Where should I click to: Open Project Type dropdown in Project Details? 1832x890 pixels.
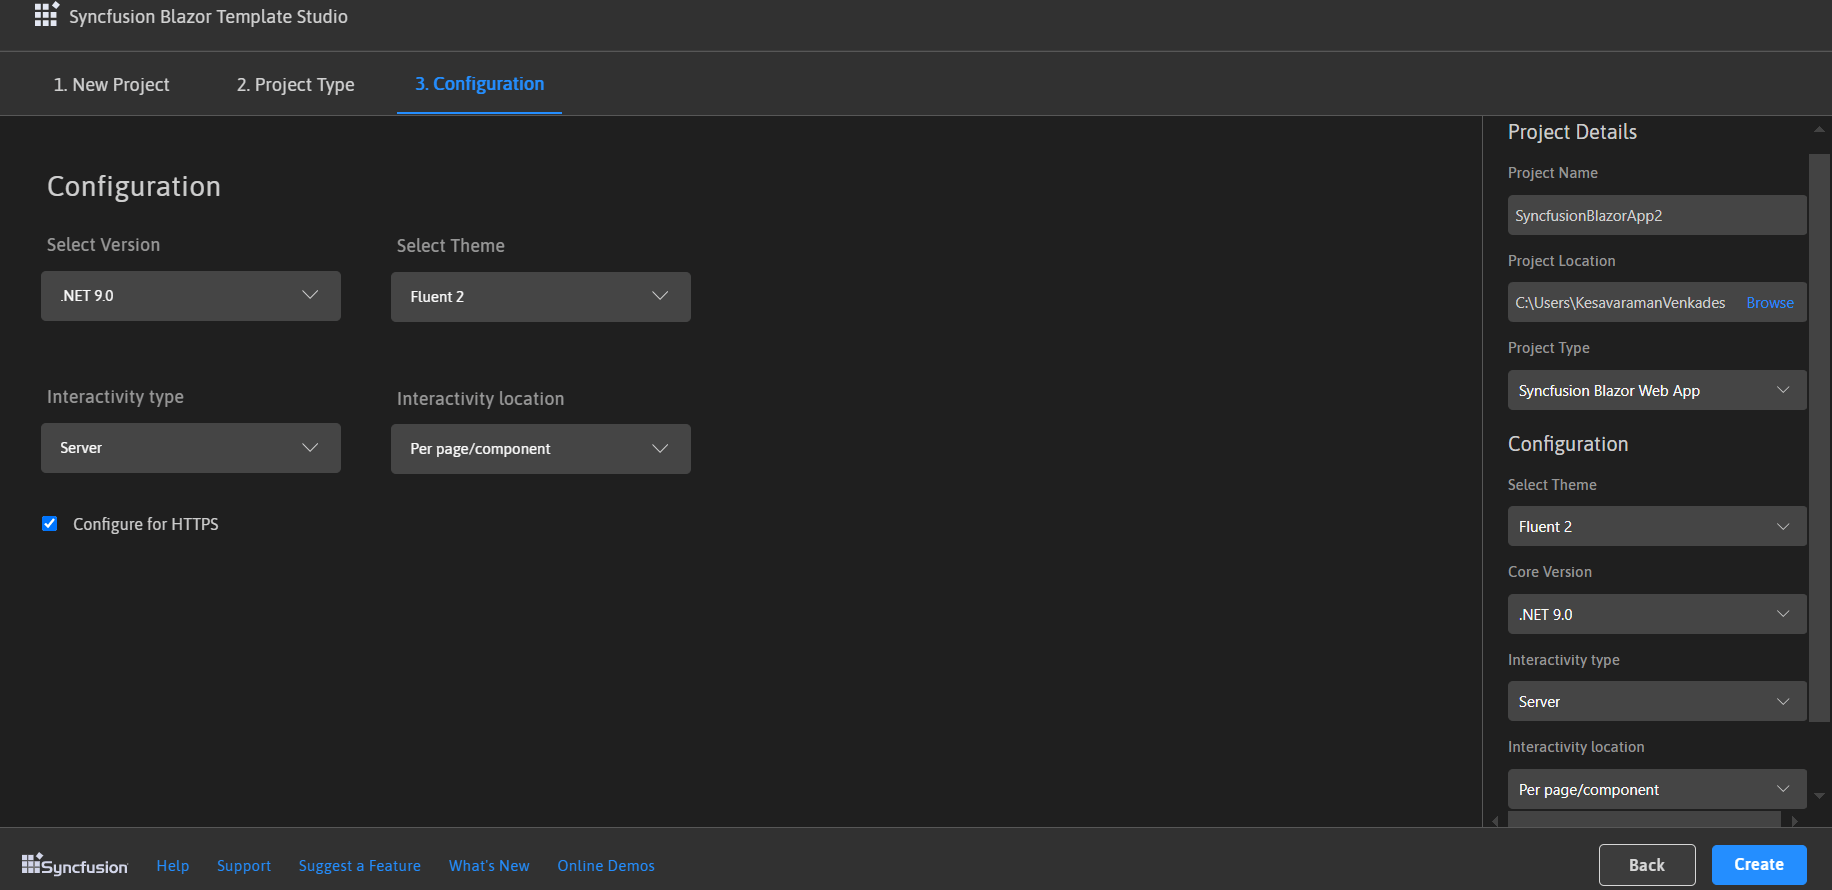(x=1657, y=390)
